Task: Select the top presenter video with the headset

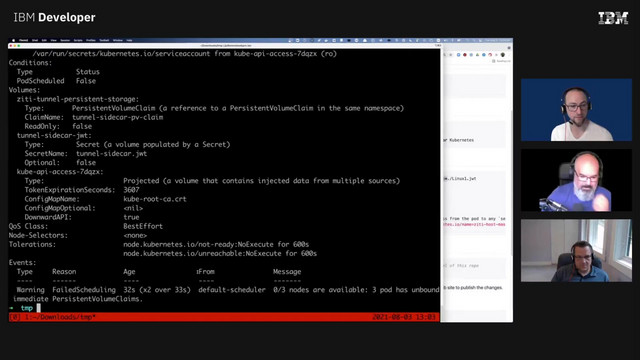Action: pyautogui.click(x=576, y=110)
